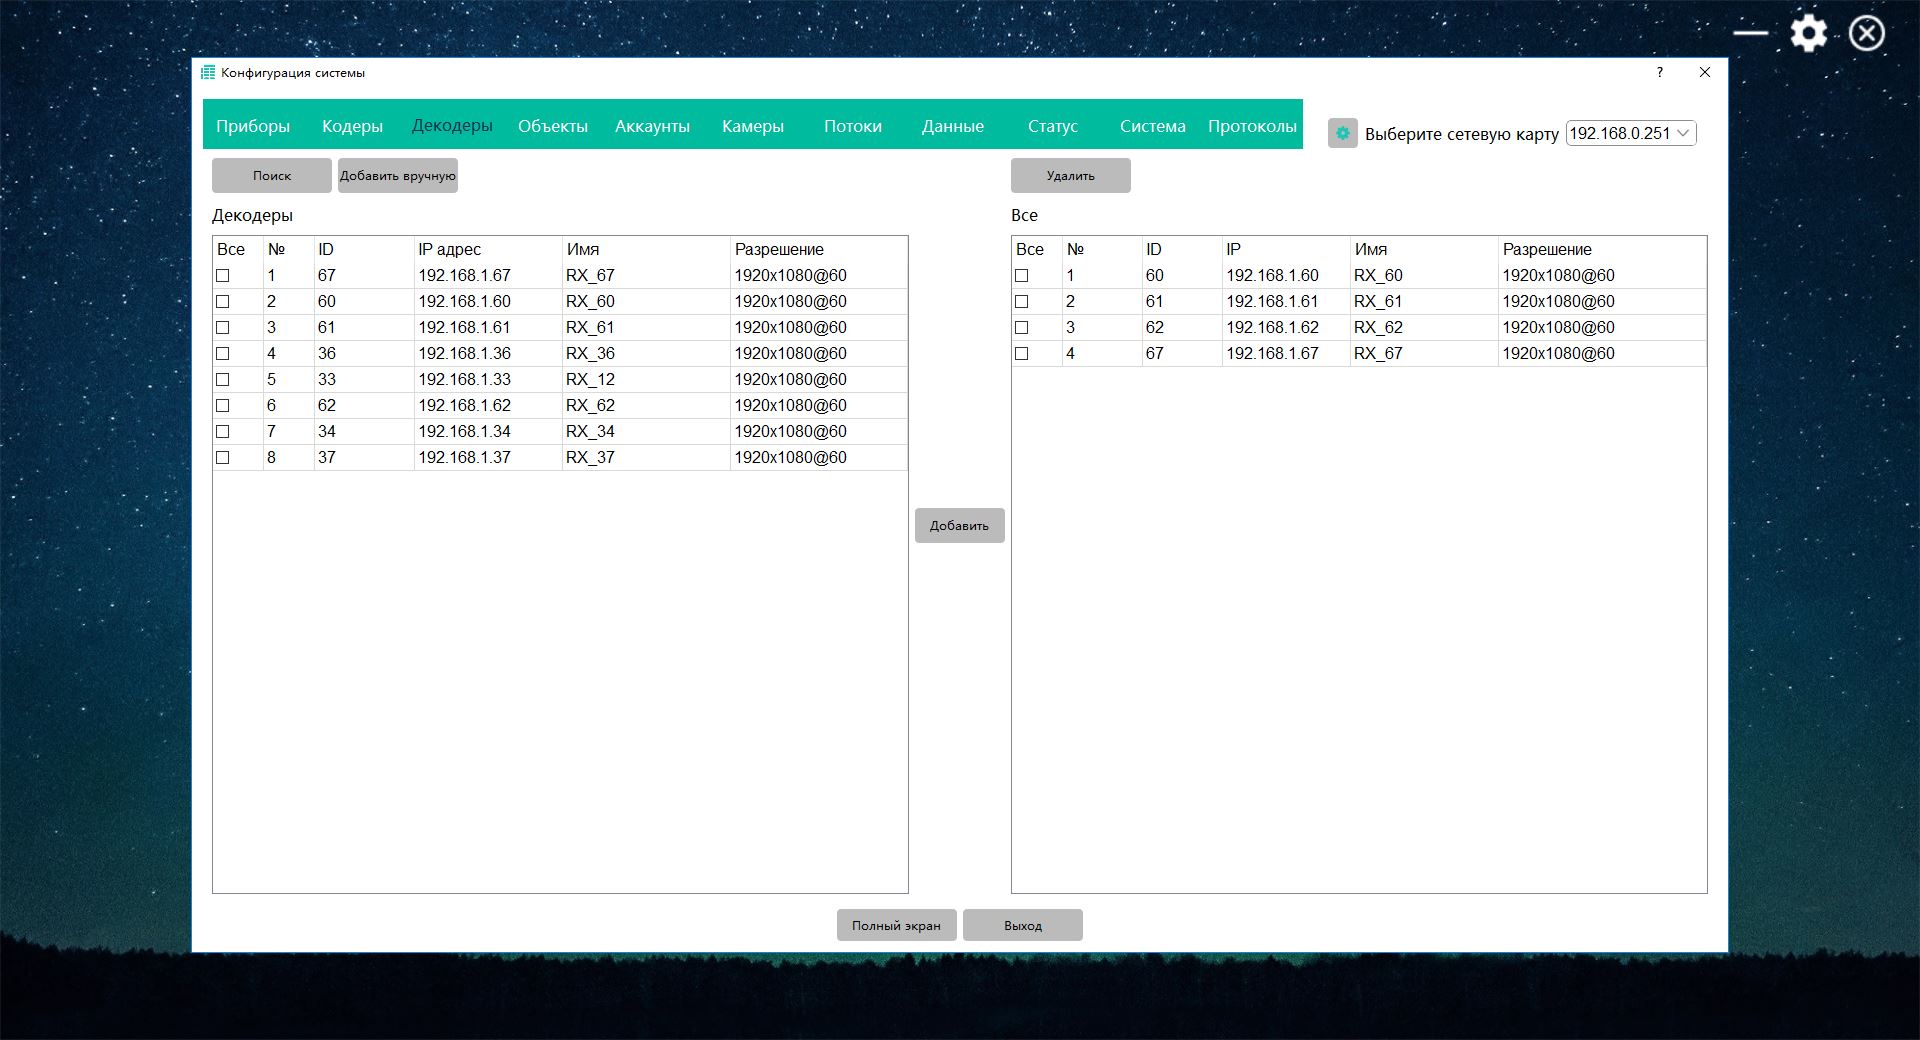Go to the Камеры tab
Image resolution: width=1920 pixels, height=1040 pixels.
tap(752, 126)
